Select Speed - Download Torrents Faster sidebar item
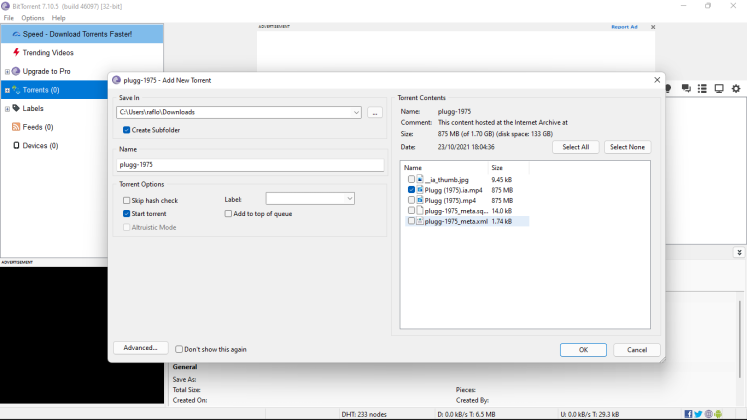This screenshot has width=747, height=420. pyautogui.click(x=82, y=34)
